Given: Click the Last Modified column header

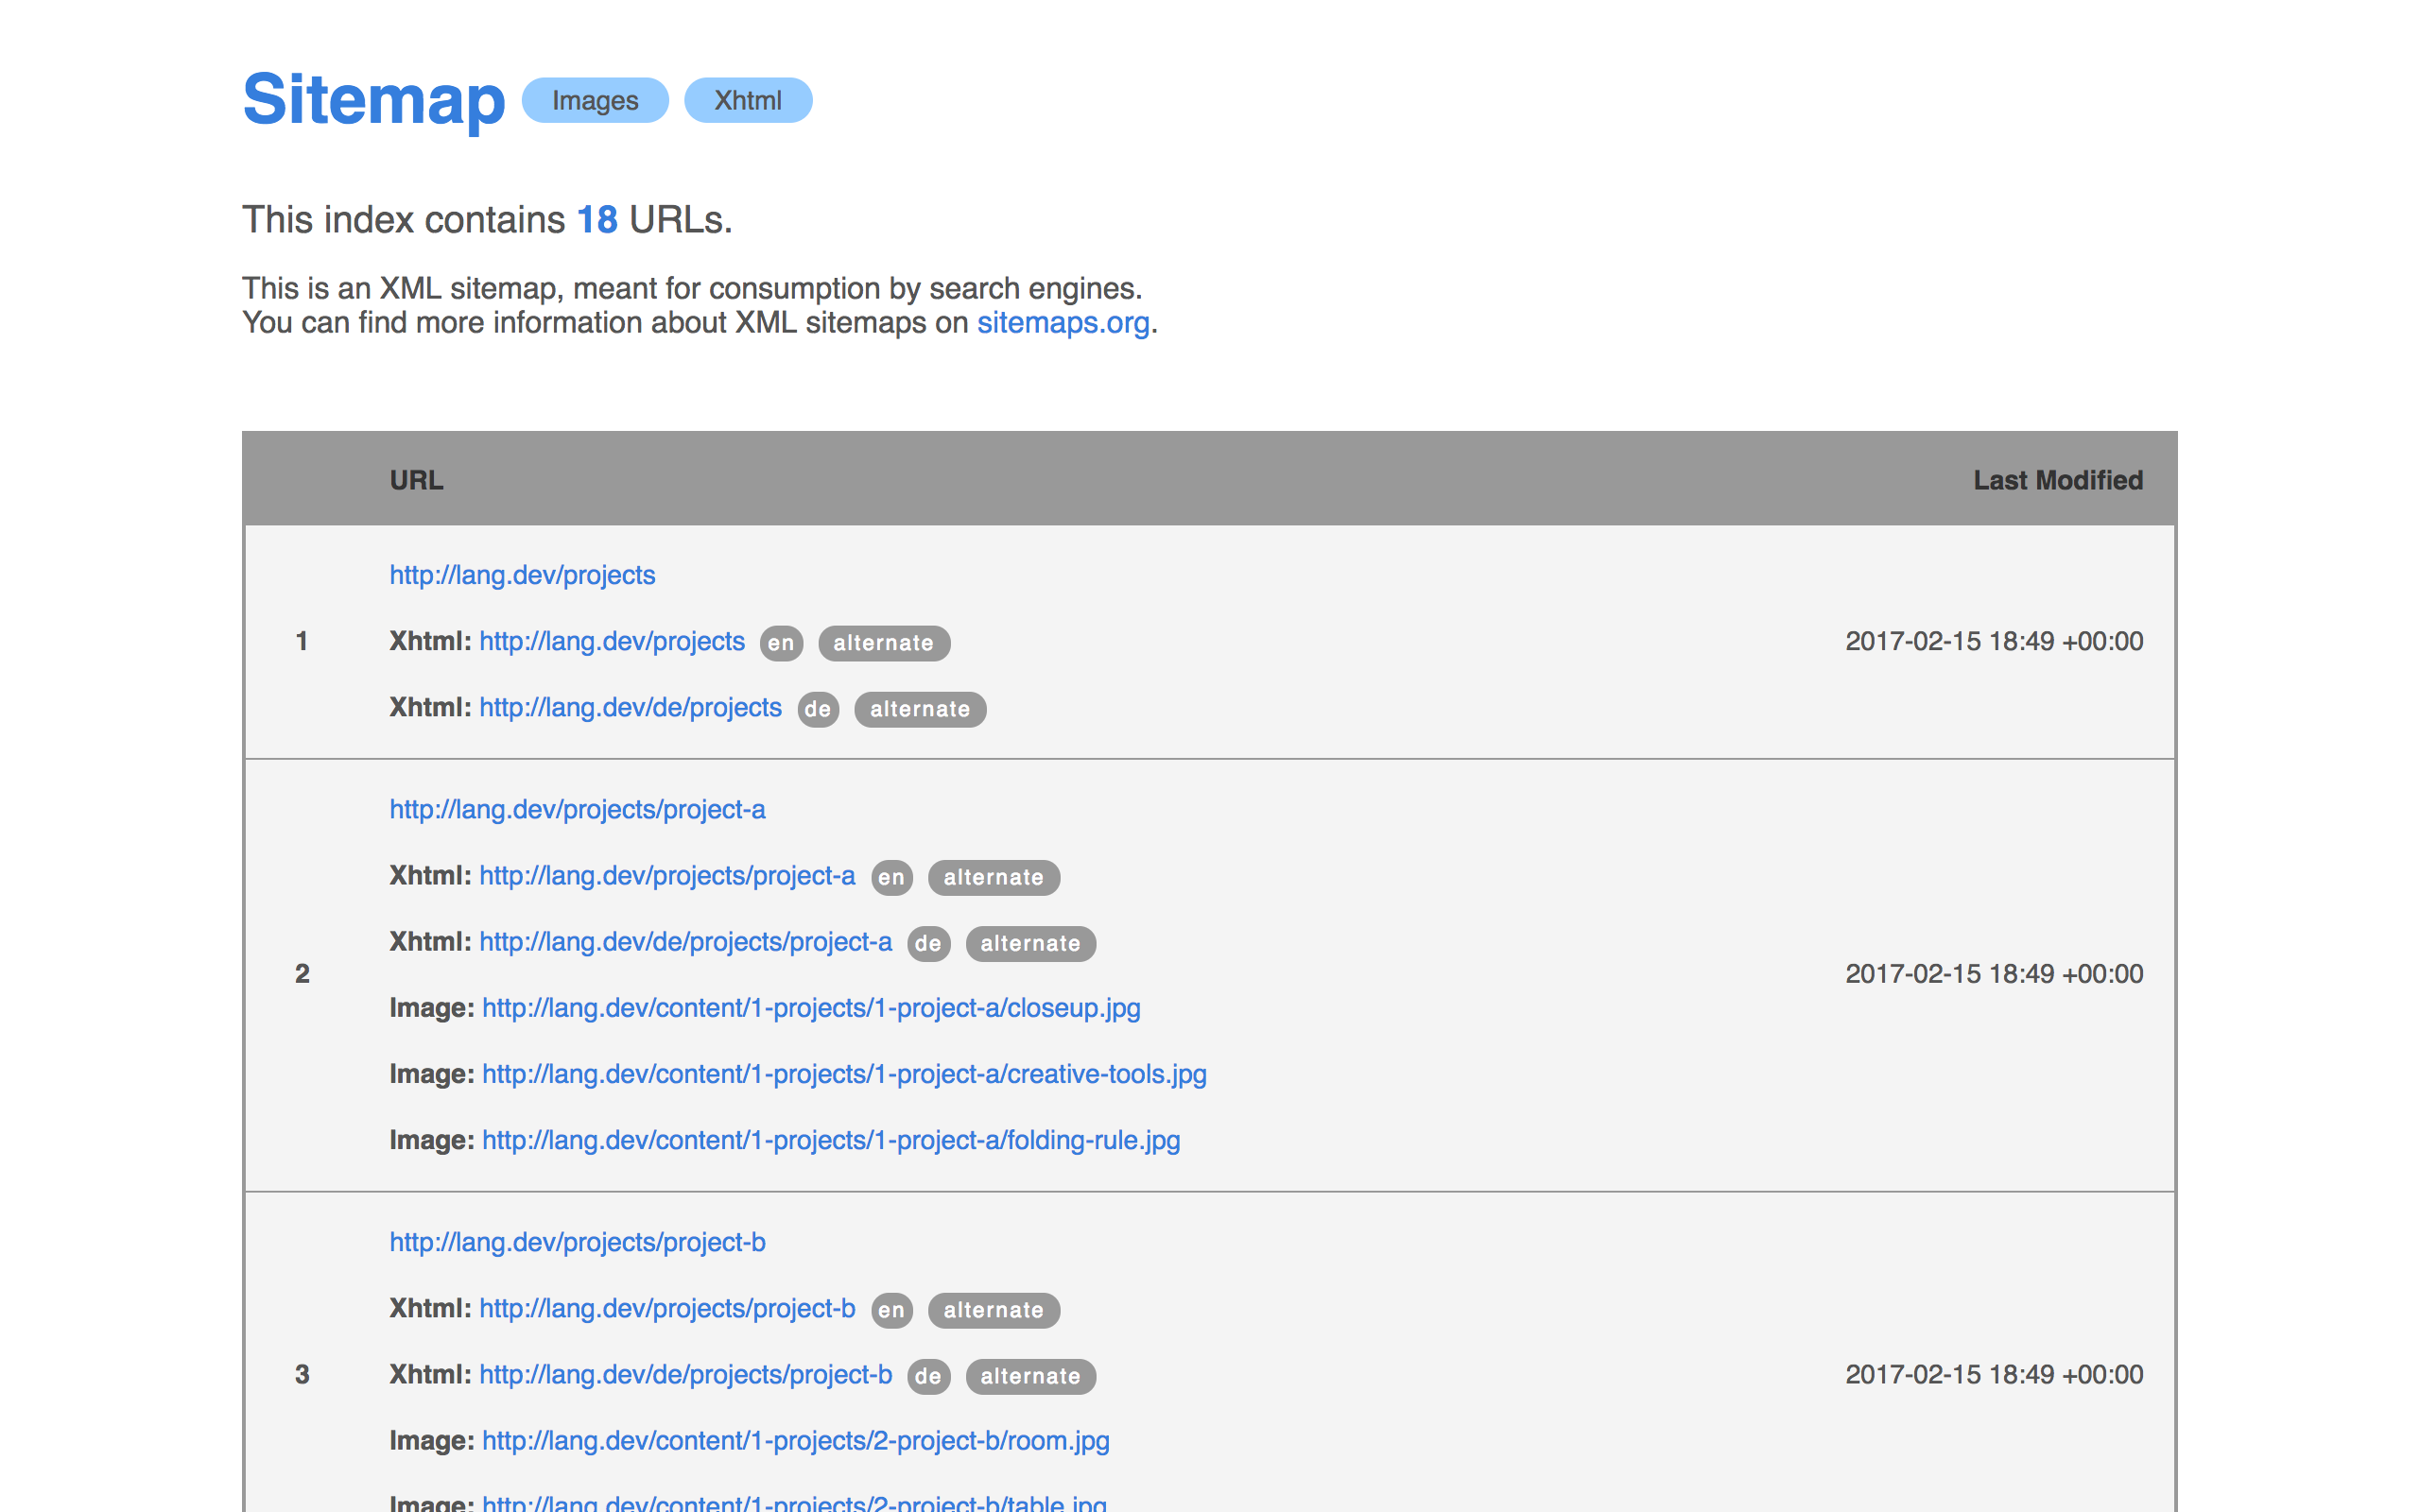Looking at the screenshot, I should [2057, 480].
